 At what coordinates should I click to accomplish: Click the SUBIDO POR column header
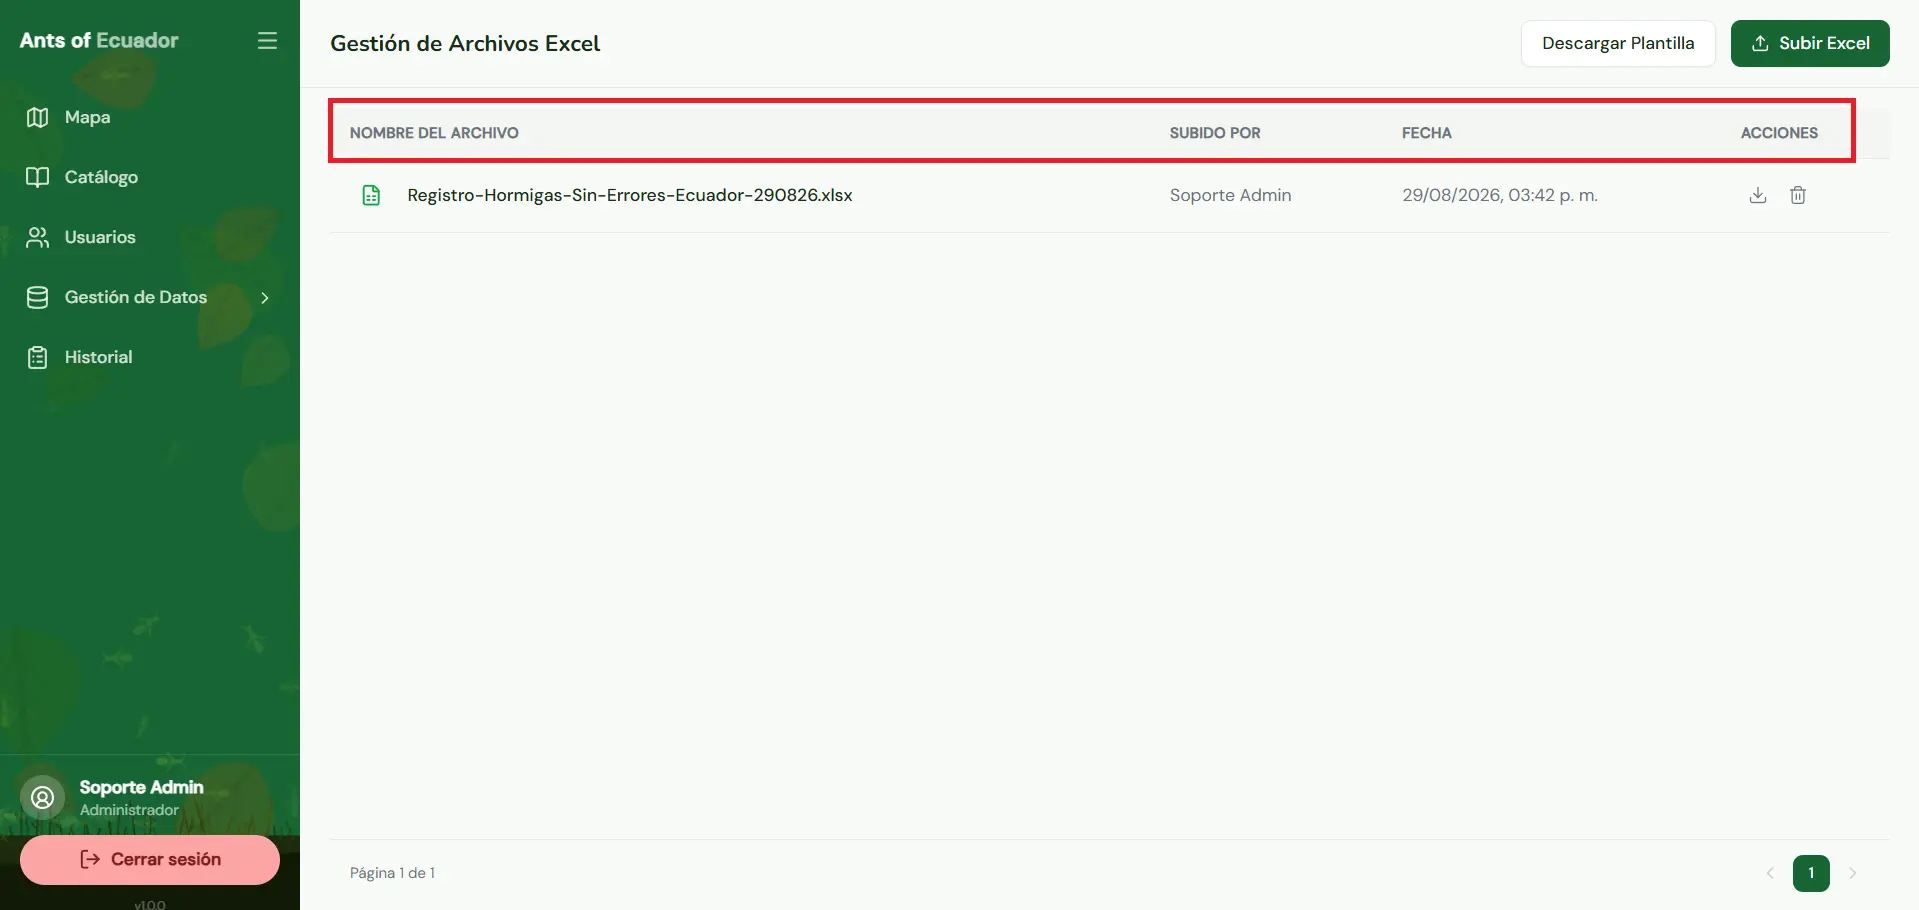click(1215, 133)
